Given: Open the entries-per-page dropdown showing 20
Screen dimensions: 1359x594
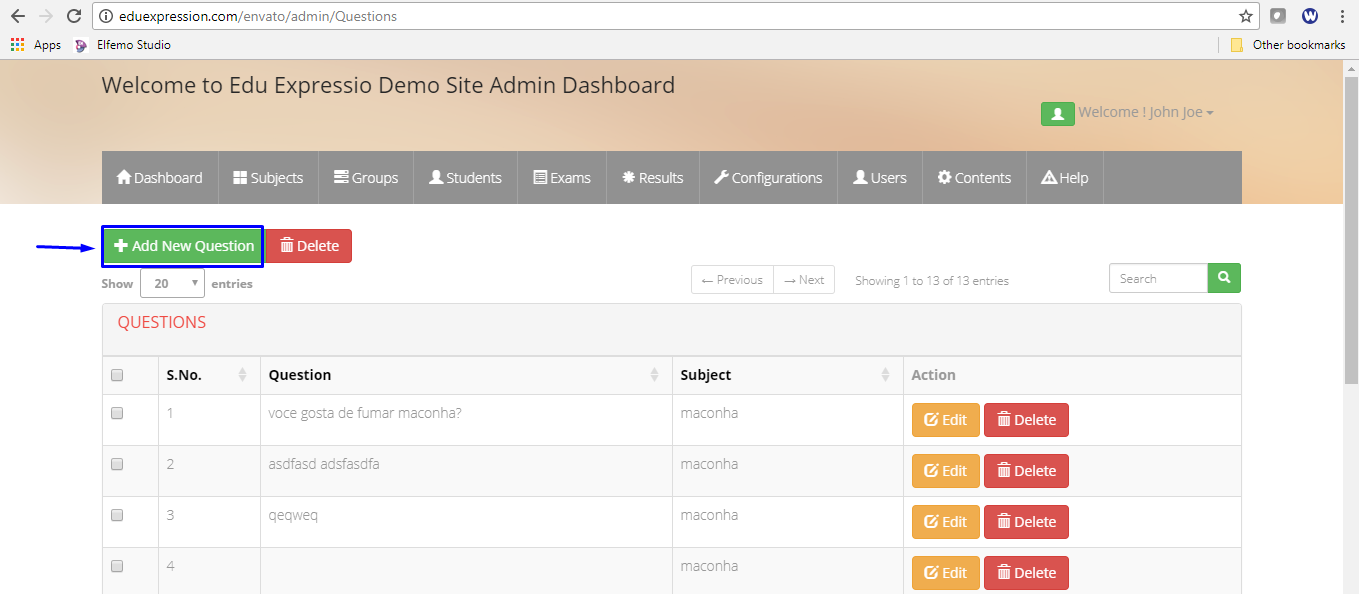Looking at the screenshot, I should point(172,283).
